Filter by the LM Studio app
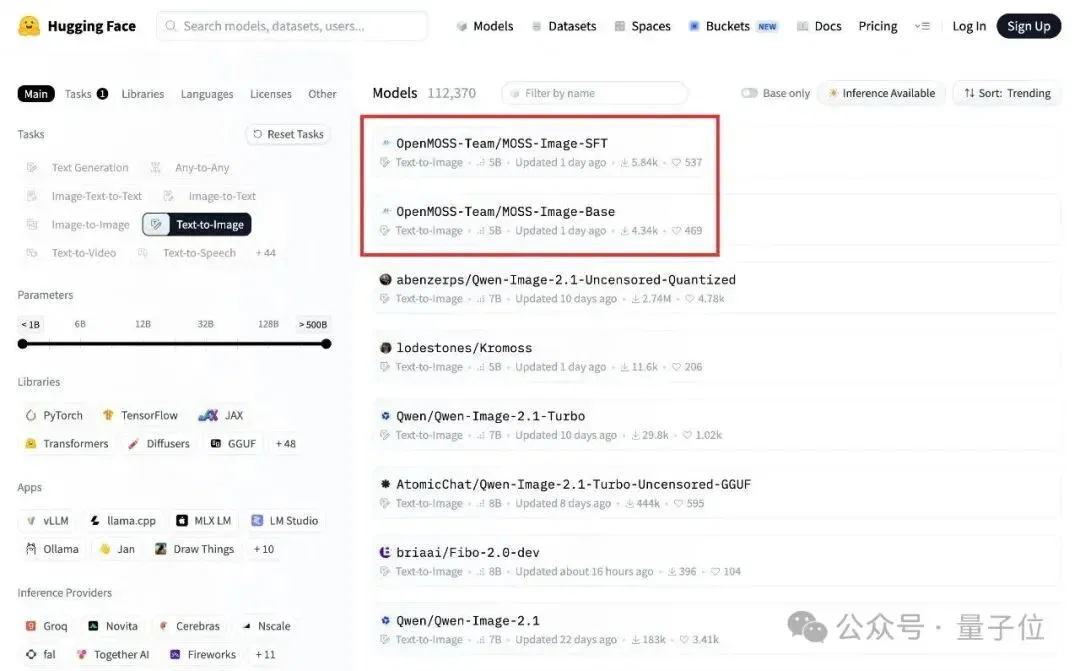1080x671 pixels. (x=284, y=521)
